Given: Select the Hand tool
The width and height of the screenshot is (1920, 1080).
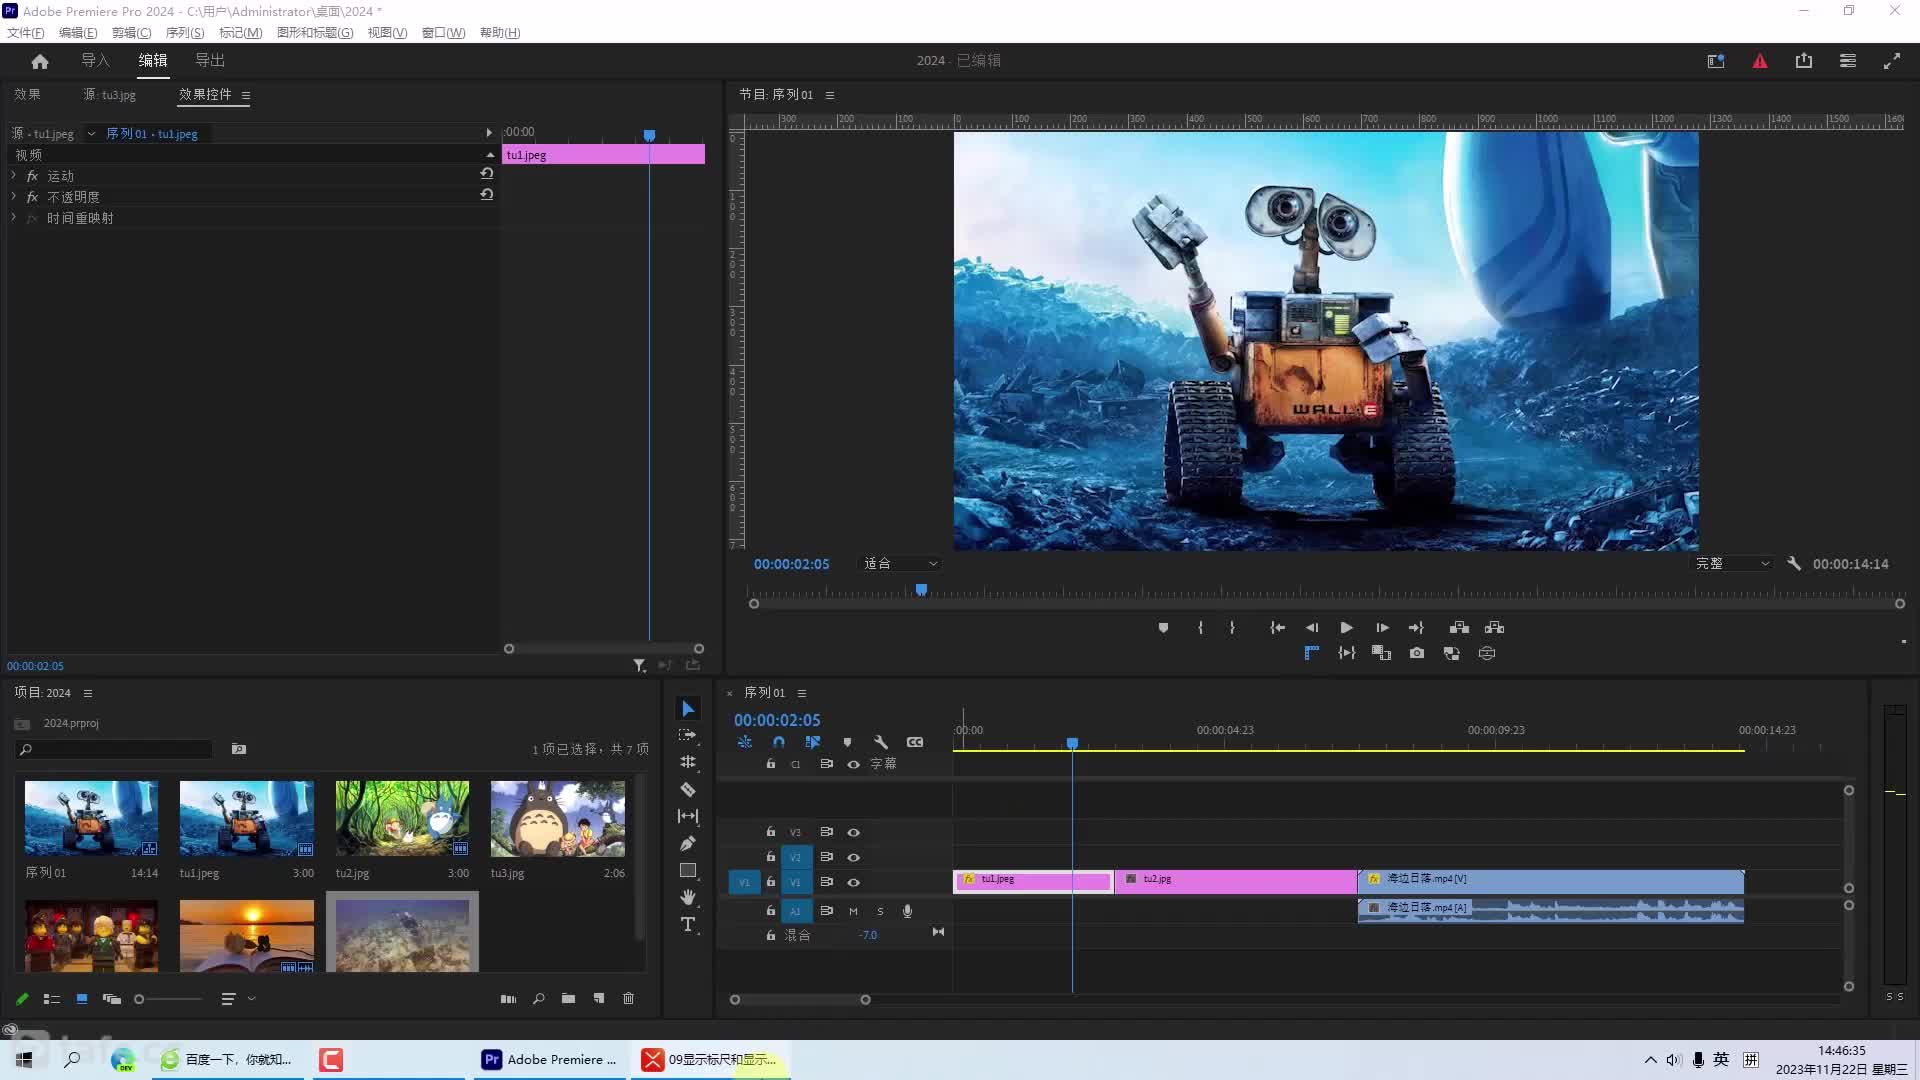Looking at the screenshot, I should [688, 897].
